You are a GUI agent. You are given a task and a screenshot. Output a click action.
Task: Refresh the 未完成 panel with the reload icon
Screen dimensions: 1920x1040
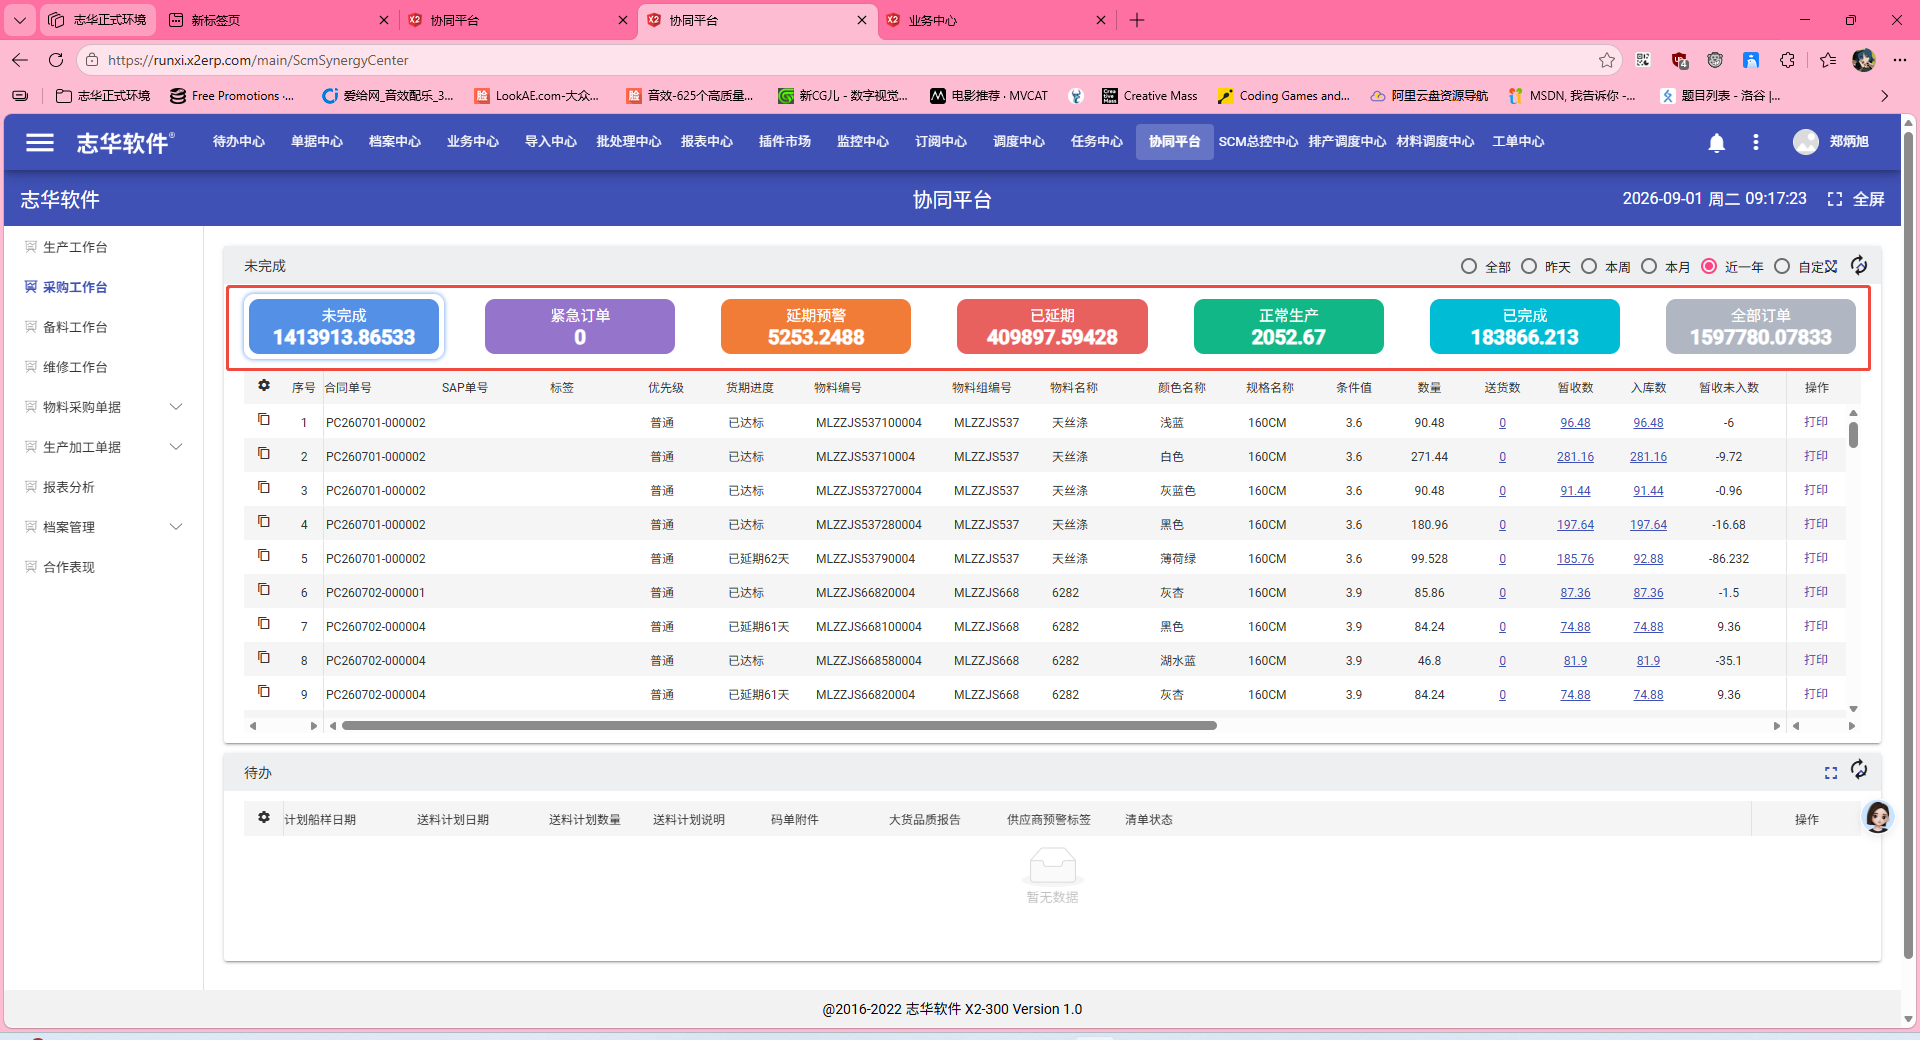click(1858, 266)
